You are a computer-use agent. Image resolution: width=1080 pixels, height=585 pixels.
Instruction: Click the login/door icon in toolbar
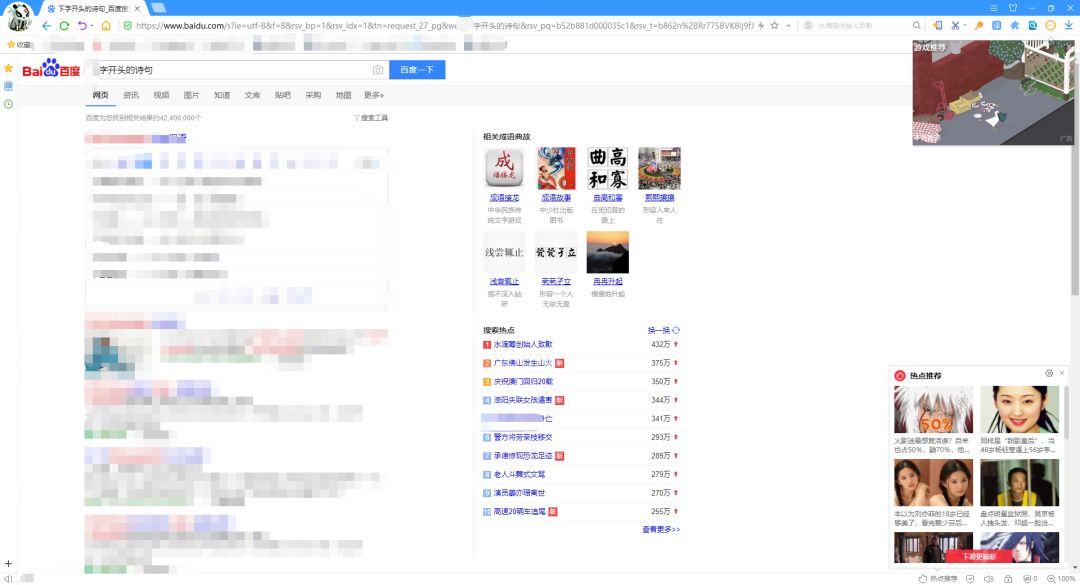(937, 25)
